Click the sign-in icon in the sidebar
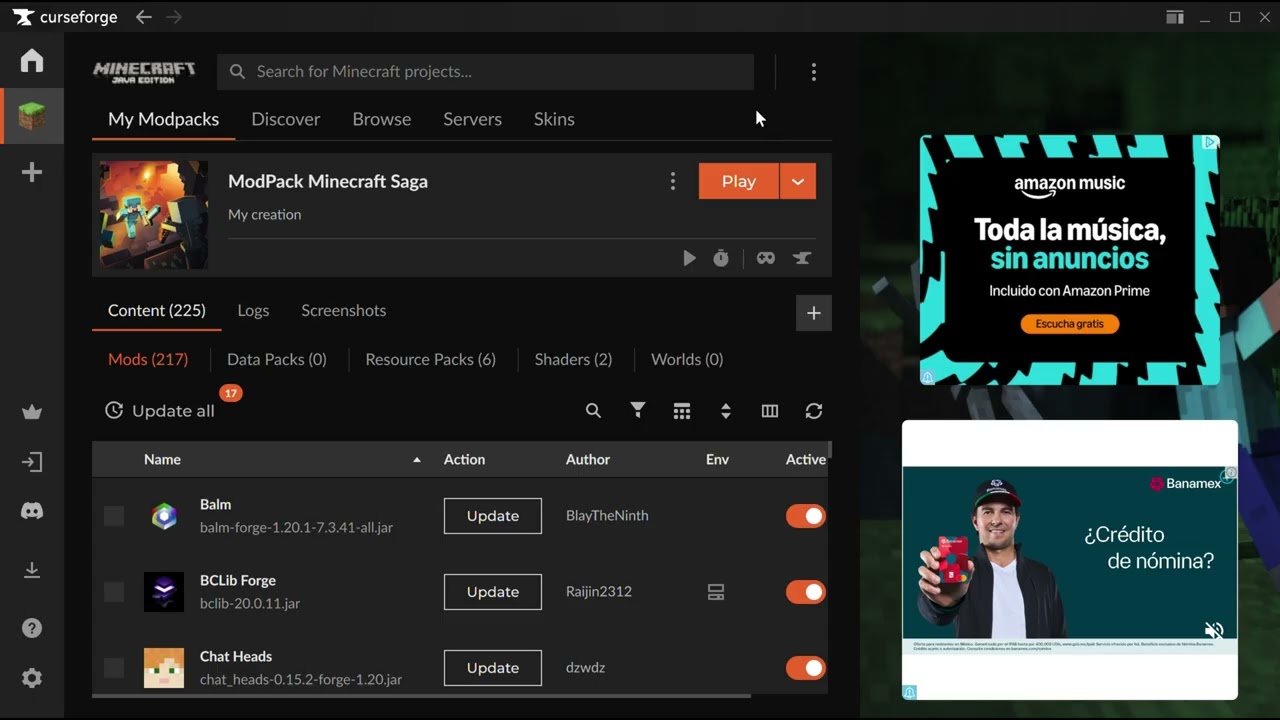Image resolution: width=1280 pixels, height=720 pixels. pos(32,462)
